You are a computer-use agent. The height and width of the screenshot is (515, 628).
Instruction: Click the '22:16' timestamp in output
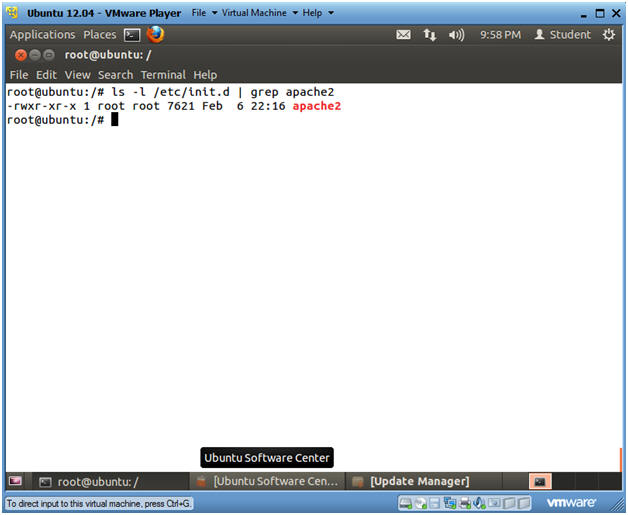(268, 106)
